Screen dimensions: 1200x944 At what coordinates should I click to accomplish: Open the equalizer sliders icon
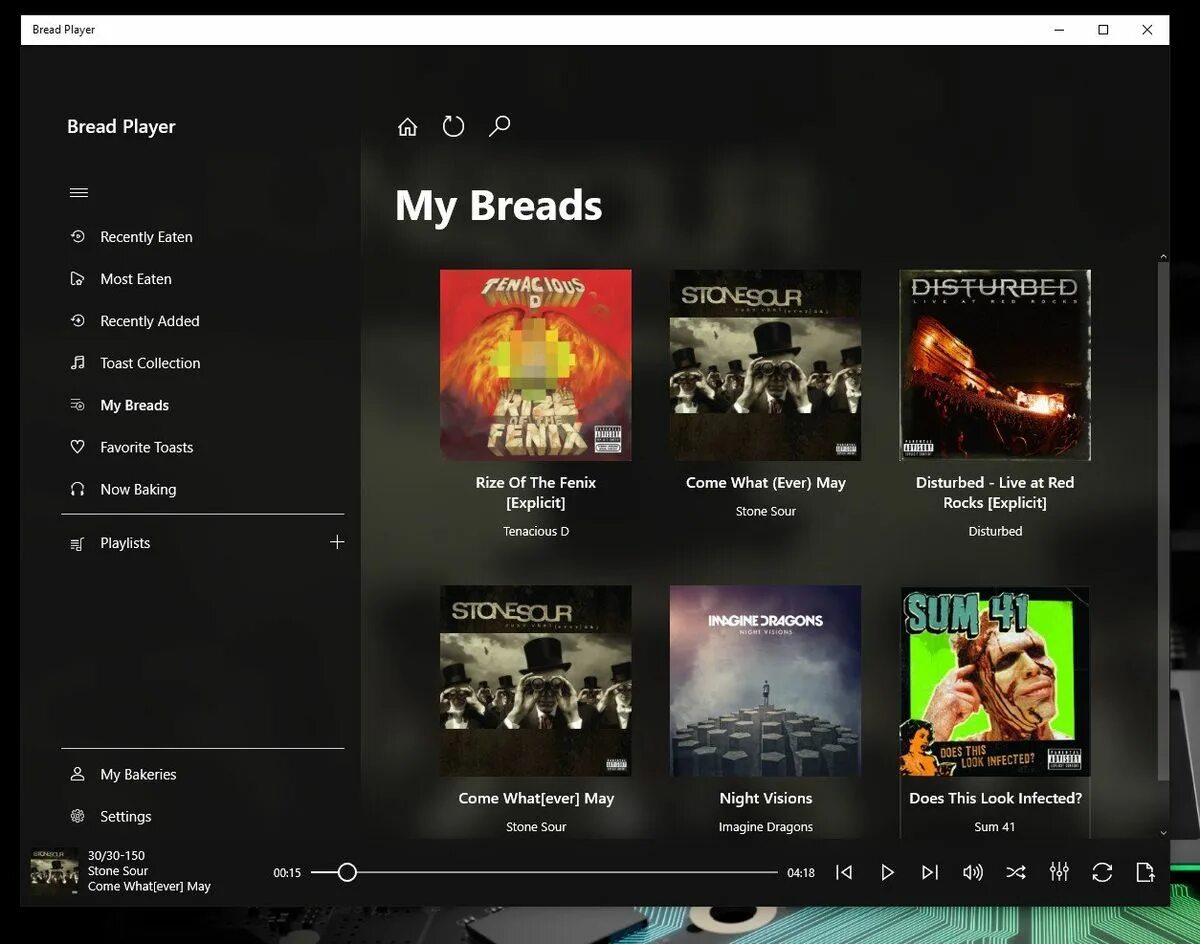1059,872
